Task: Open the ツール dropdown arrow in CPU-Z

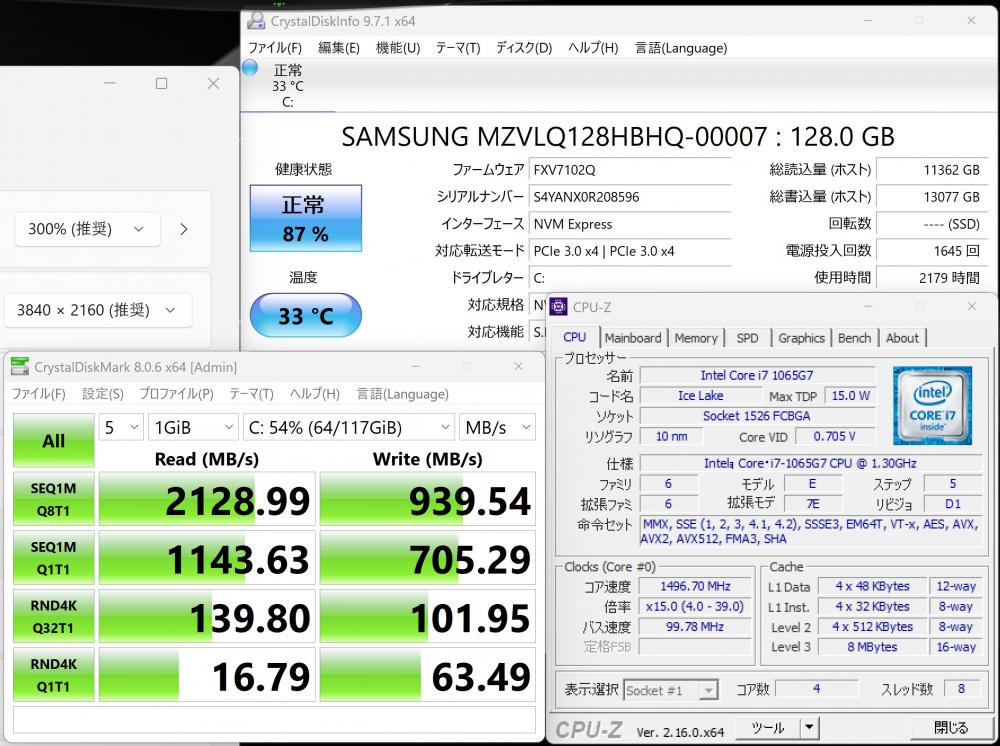Action: tap(809, 728)
